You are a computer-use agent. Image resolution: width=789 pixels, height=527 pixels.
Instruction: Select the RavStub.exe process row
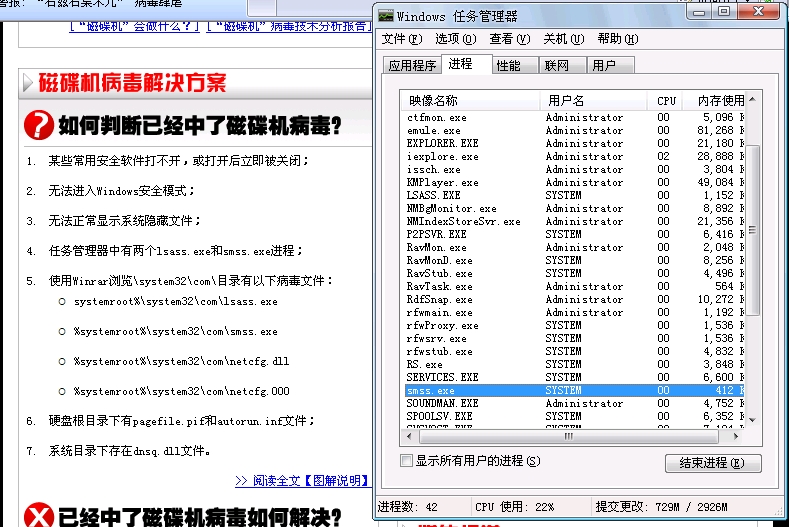tap(574, 273)
